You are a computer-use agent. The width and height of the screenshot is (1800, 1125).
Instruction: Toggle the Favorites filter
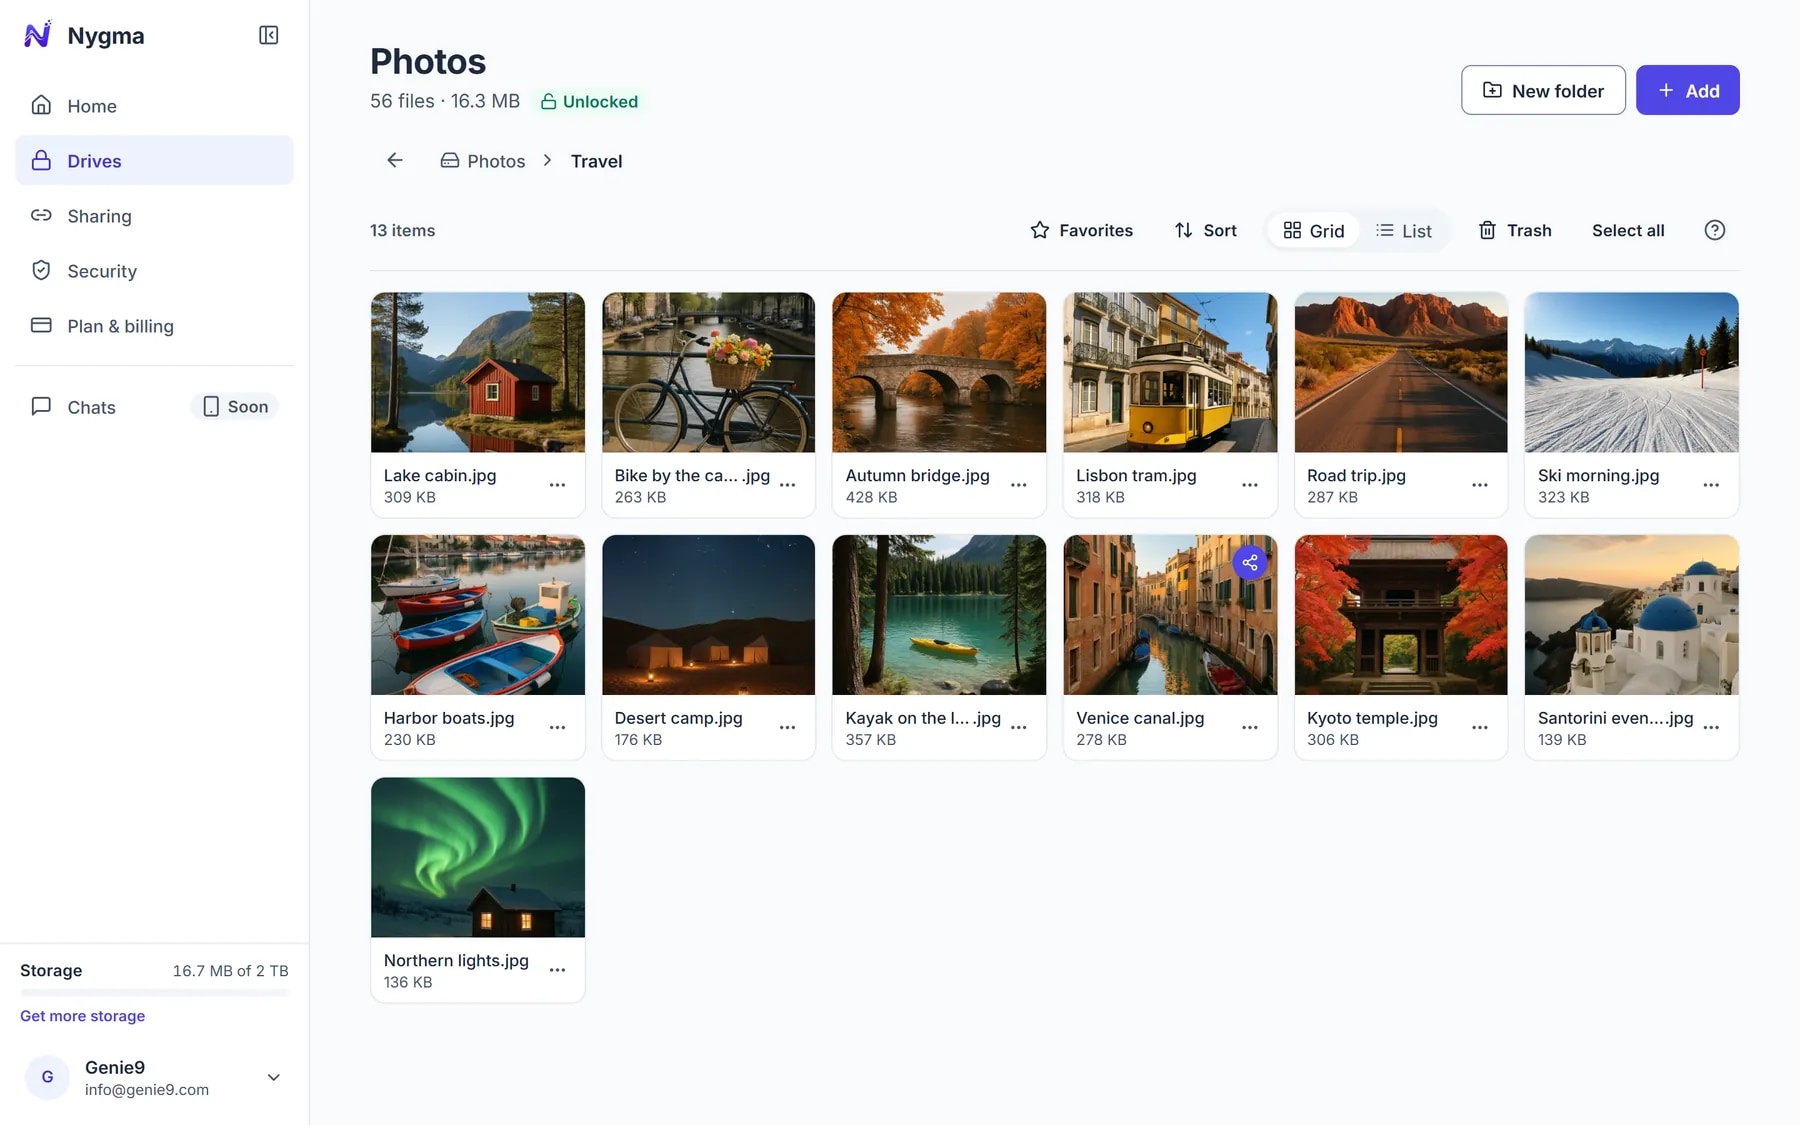pos(1081,230)
